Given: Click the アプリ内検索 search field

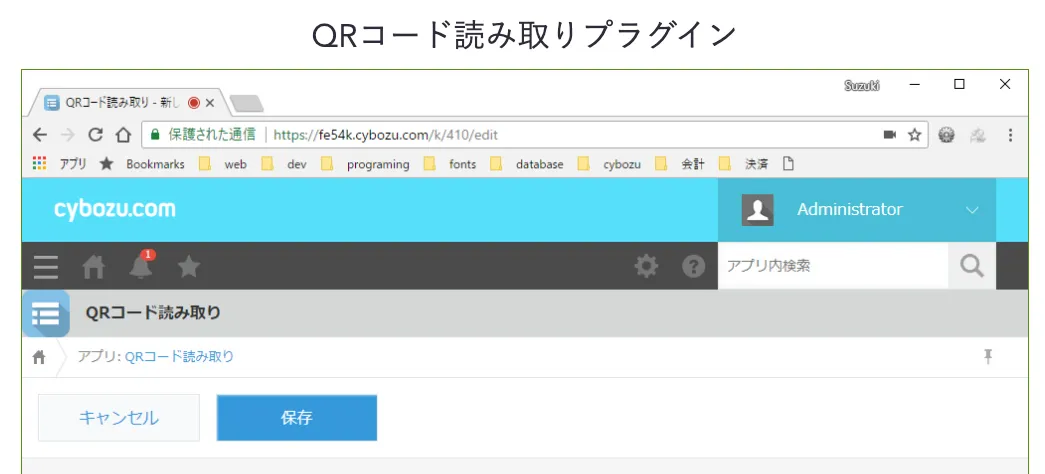Looking at the screenshot, I should (x=832, y=266).
